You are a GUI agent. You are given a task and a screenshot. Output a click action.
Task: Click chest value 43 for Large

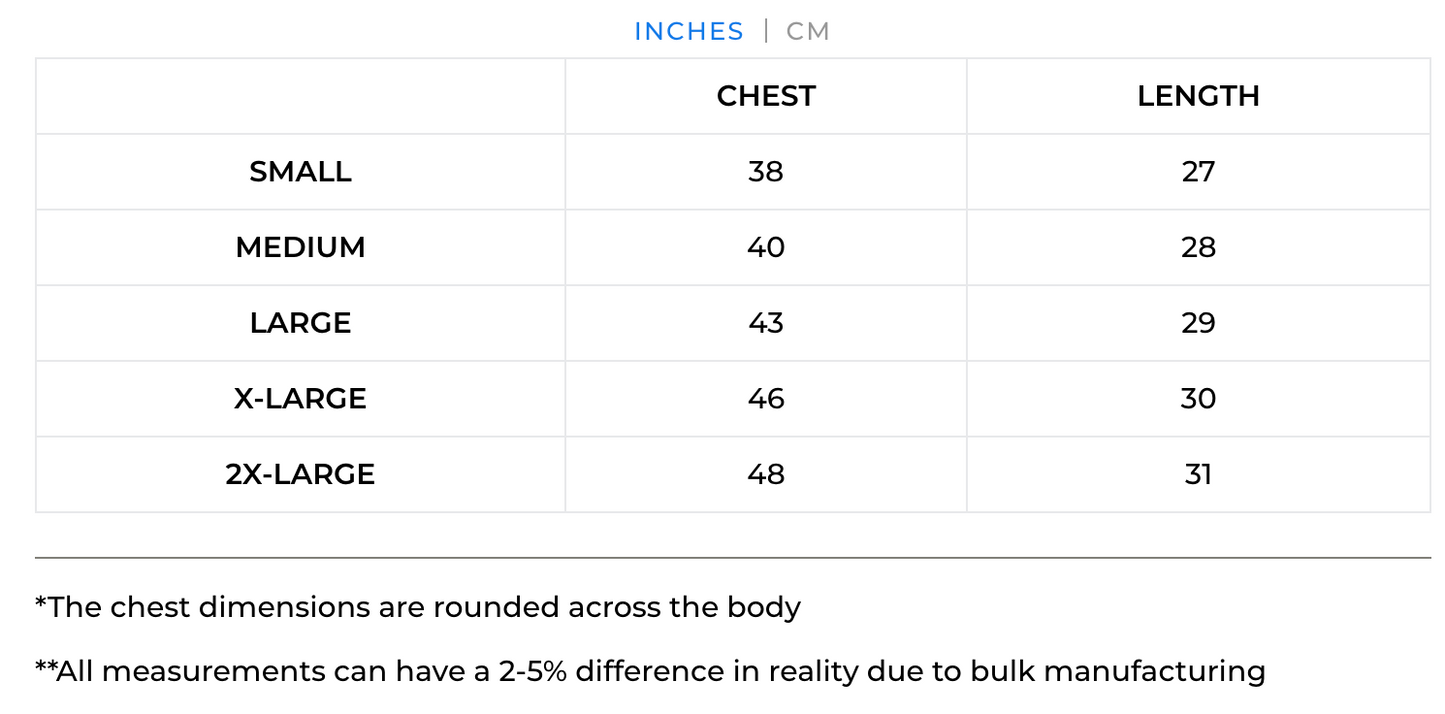[x=766, y=323]
